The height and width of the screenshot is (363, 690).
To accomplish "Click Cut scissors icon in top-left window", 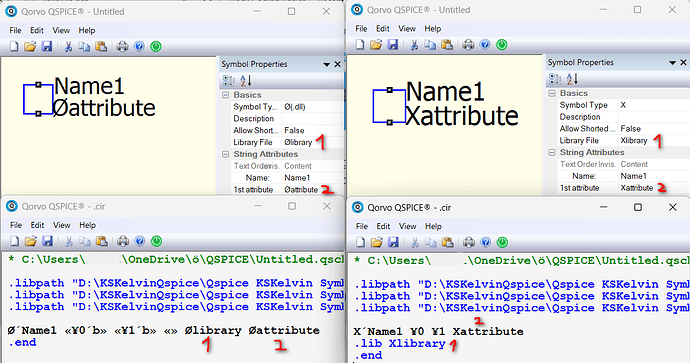I will 68,46.
